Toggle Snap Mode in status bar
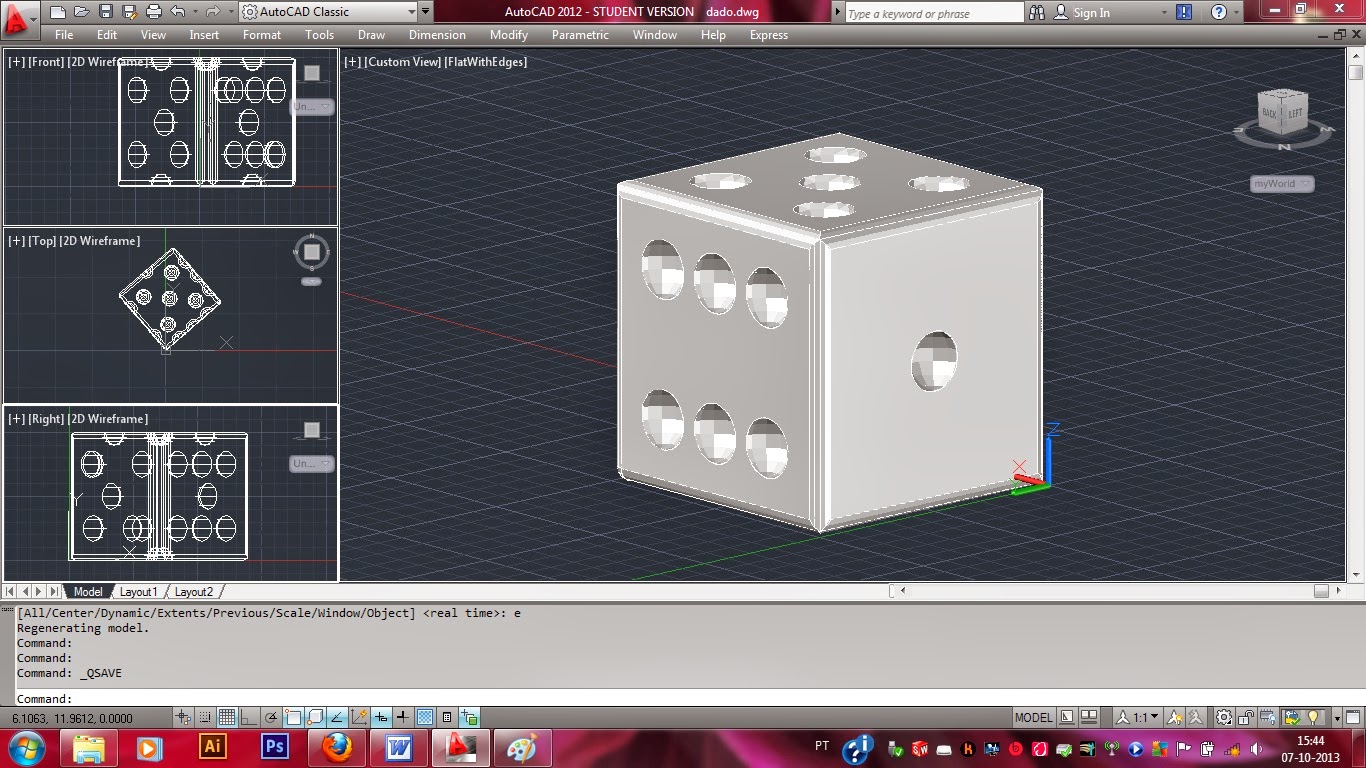 205,717
